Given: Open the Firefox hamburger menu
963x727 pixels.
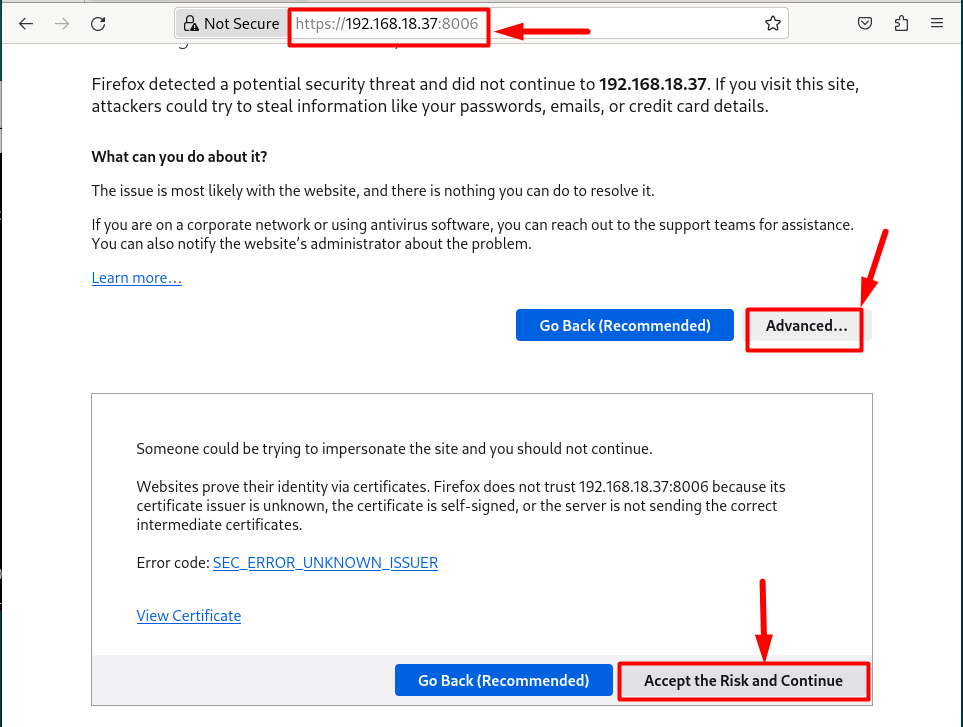Looking at the screenshot, I should (x=937, y=23).
